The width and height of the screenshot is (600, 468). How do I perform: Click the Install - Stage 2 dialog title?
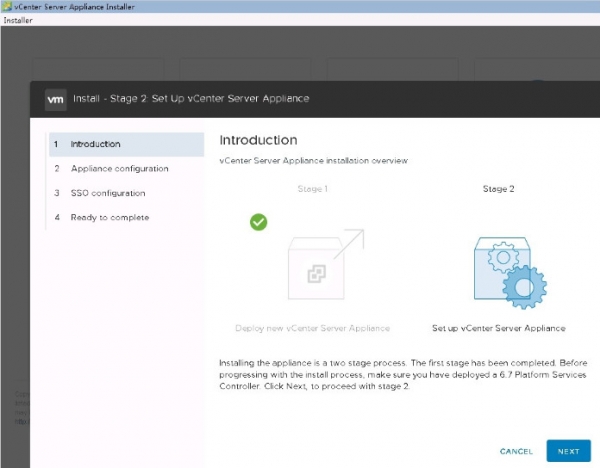[191, 99]
